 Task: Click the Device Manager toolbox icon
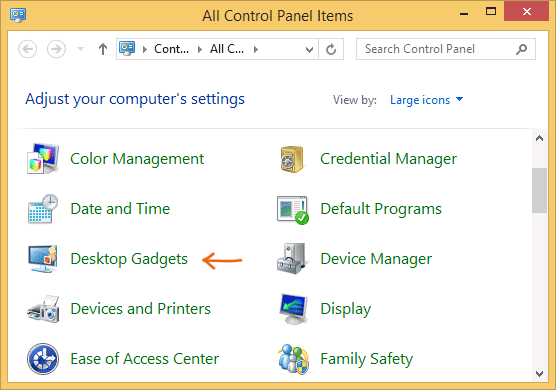pyautogui.click(x=291, y=259)
